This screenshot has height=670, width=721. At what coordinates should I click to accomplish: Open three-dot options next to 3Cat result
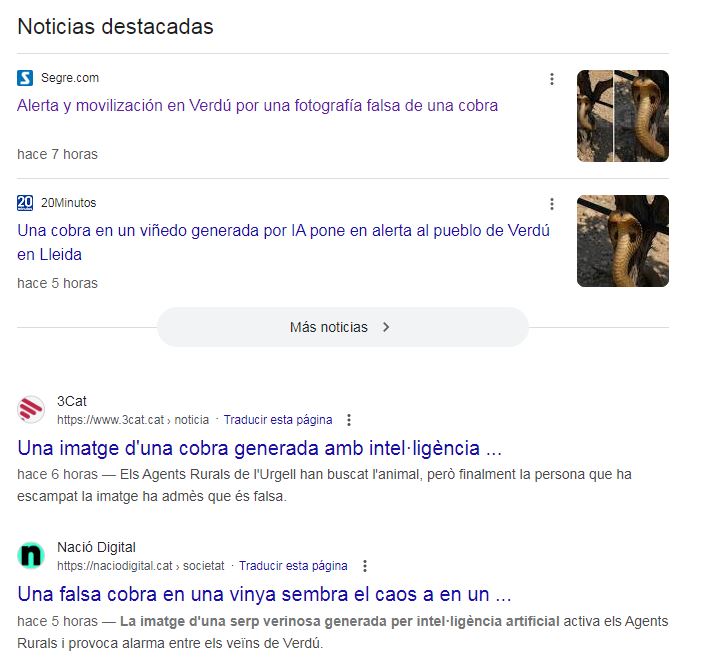tap(349, 420)
